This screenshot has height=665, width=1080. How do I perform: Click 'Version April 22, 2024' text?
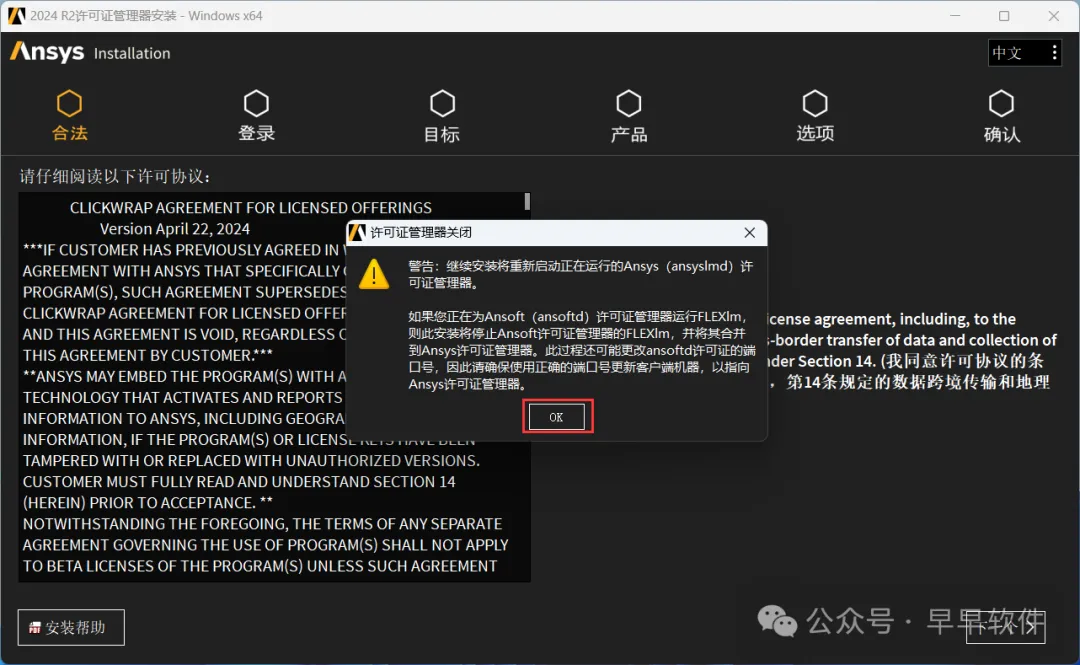click(175, 229)
